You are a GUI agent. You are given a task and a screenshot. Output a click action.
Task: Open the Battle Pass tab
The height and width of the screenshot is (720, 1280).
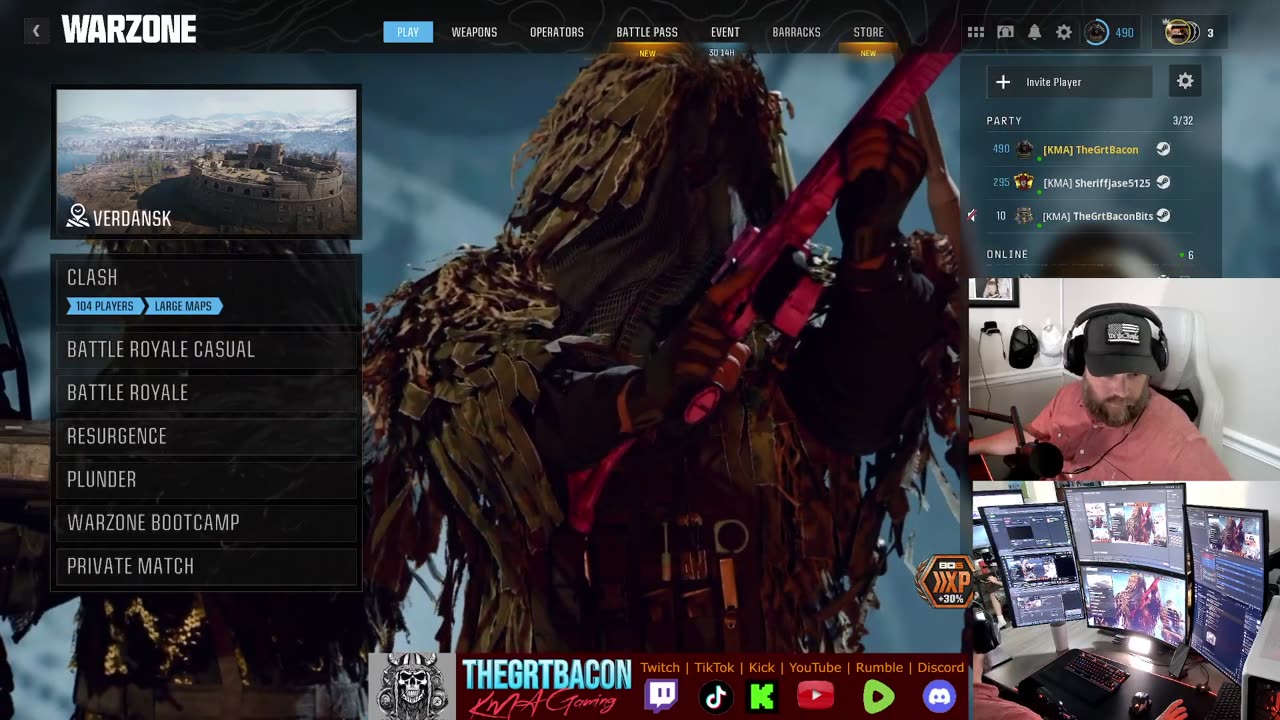click(x=647, y=32)
